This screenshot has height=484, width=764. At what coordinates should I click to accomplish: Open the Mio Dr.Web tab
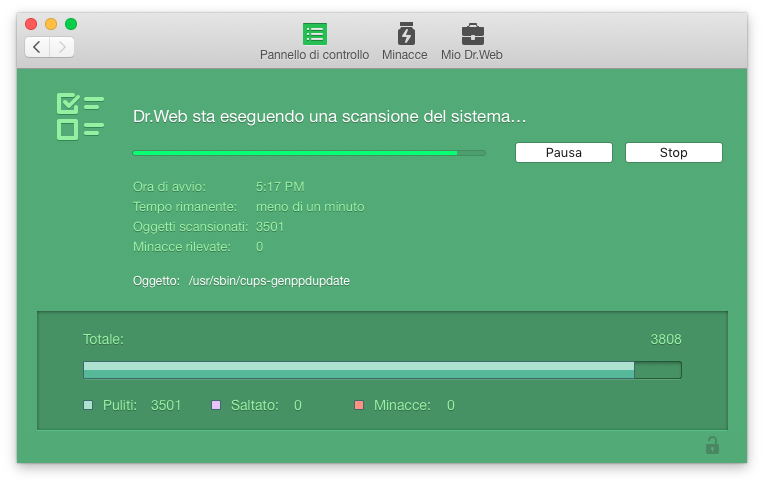coord(472,42)
